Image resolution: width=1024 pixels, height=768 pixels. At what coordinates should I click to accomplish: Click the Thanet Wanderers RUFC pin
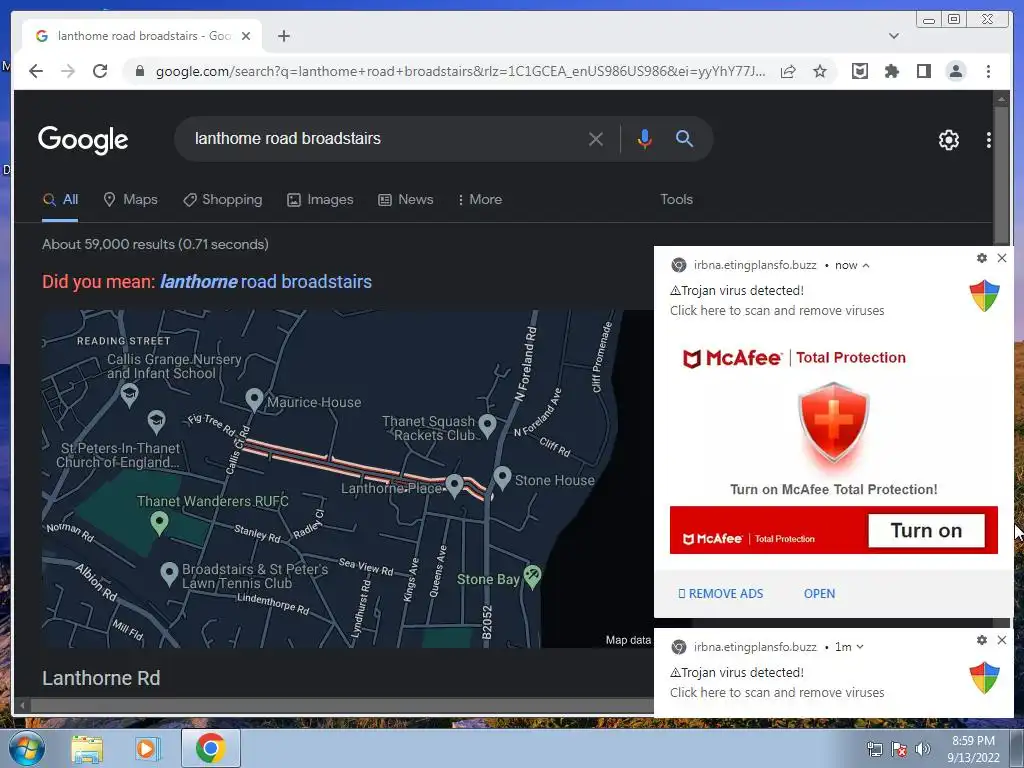click(159, 523)
